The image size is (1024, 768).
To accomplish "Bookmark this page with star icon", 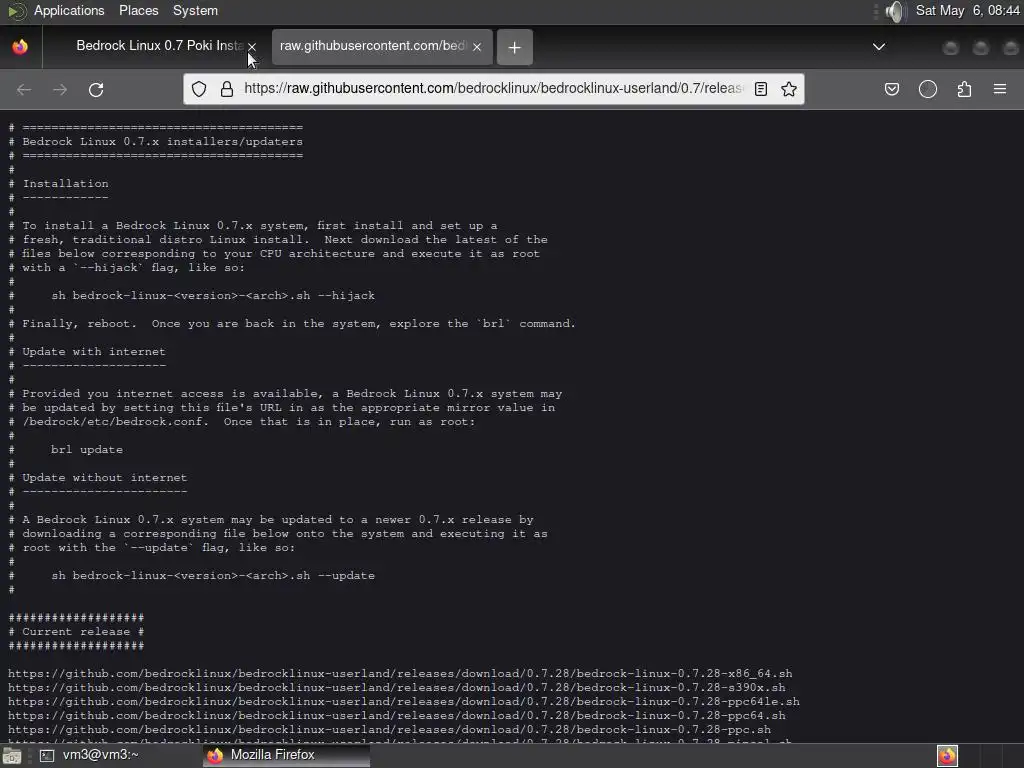I will pos(789,89).
